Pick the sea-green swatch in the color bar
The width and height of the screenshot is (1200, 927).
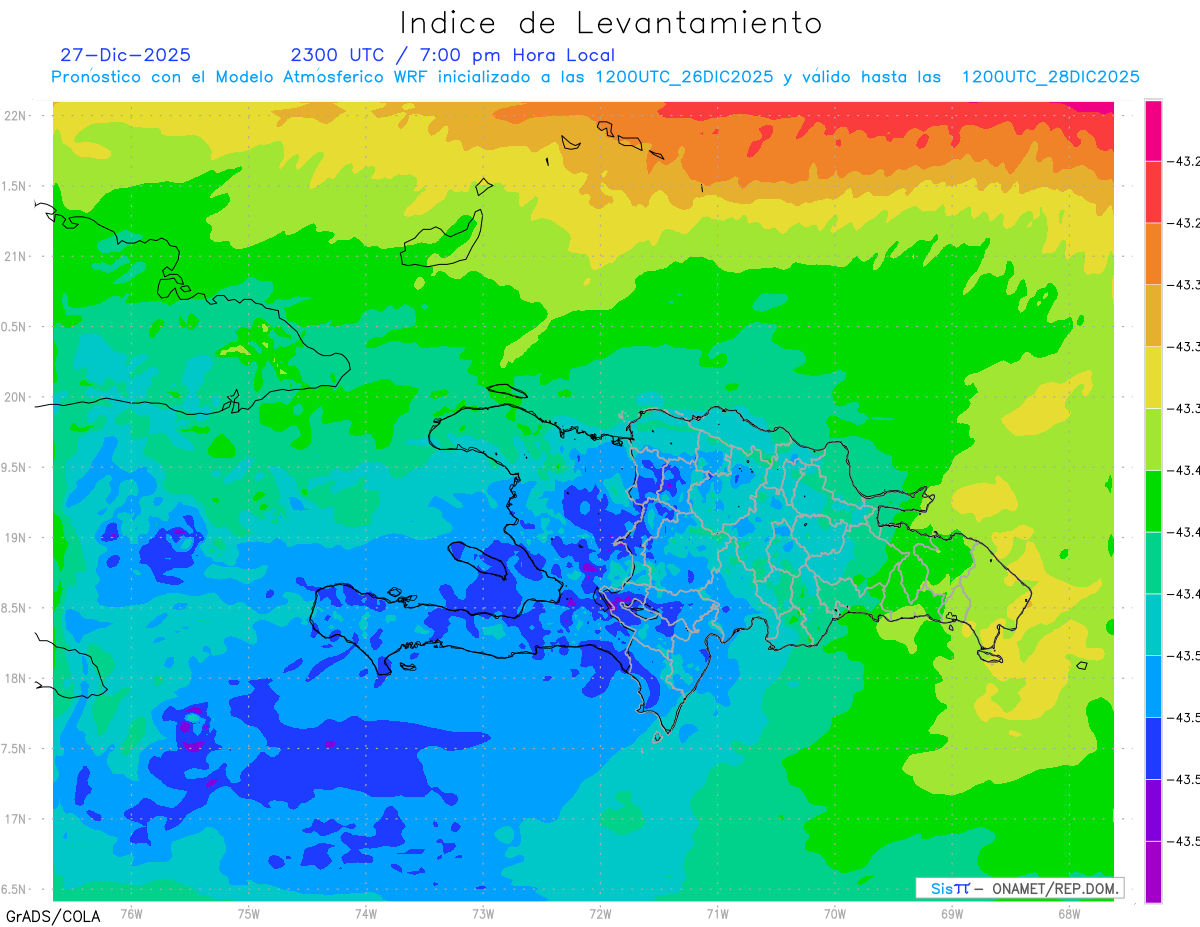pyautogui.click(x=1153, y=563)
